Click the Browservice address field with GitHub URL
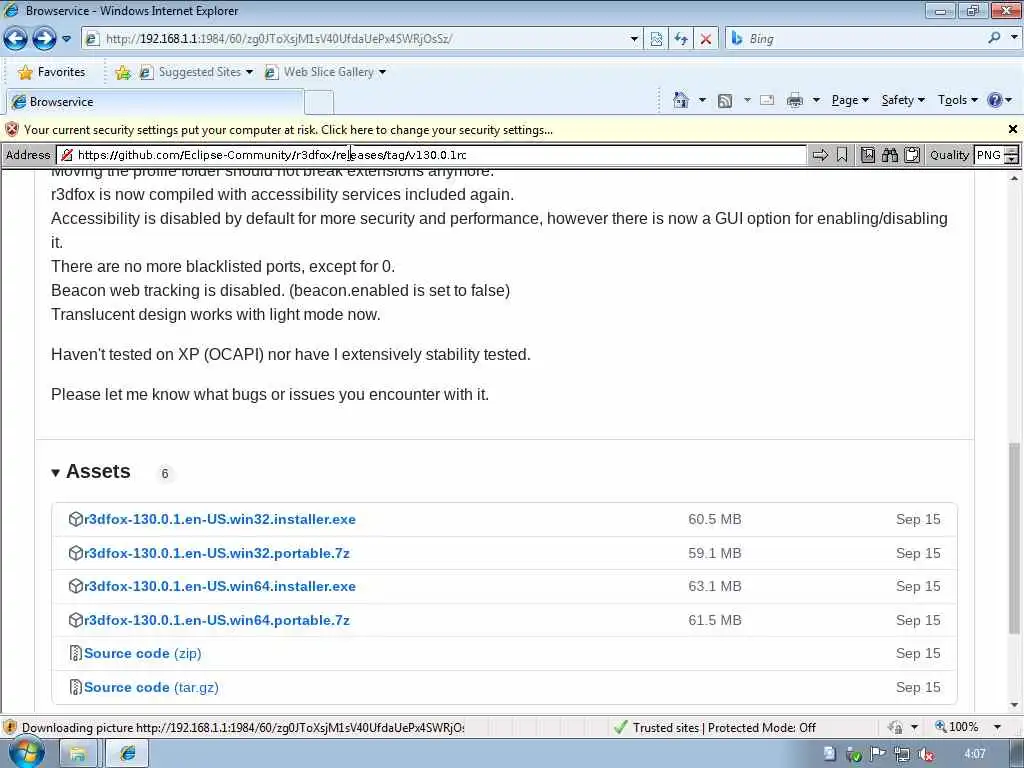The image size is (1024, 768). [x=431, y=155]
